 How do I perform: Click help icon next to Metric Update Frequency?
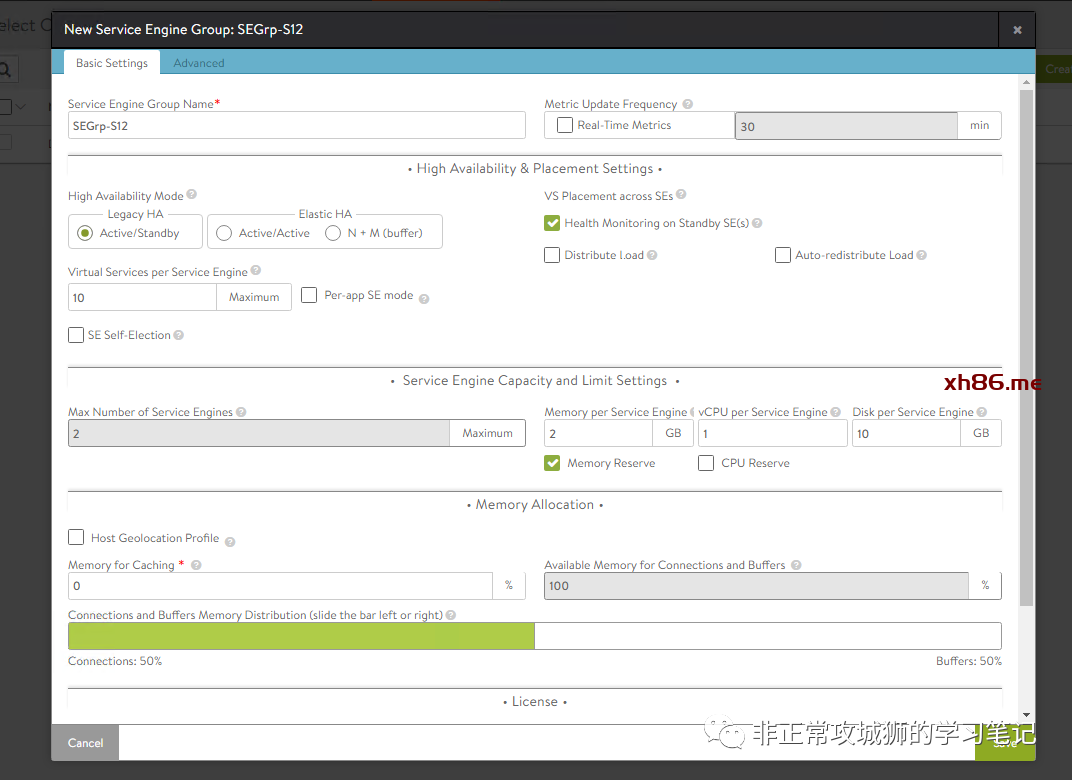click(x=688, y=104)
